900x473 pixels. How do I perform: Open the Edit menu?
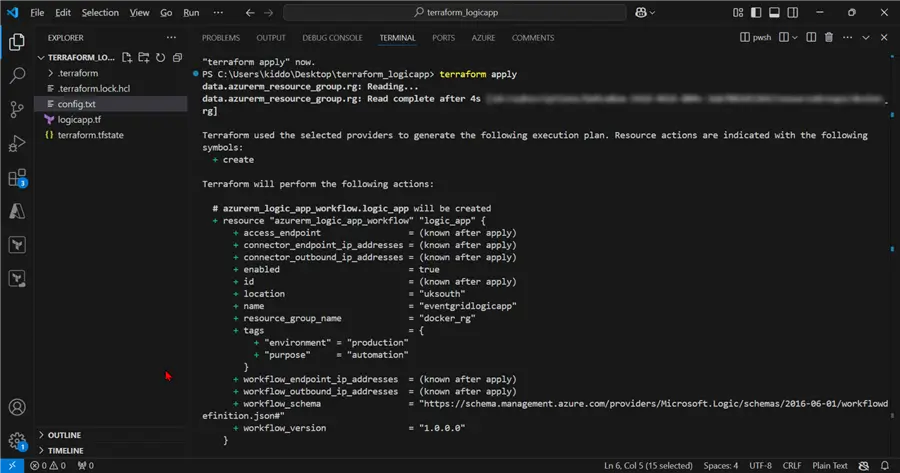coord(63,12)
